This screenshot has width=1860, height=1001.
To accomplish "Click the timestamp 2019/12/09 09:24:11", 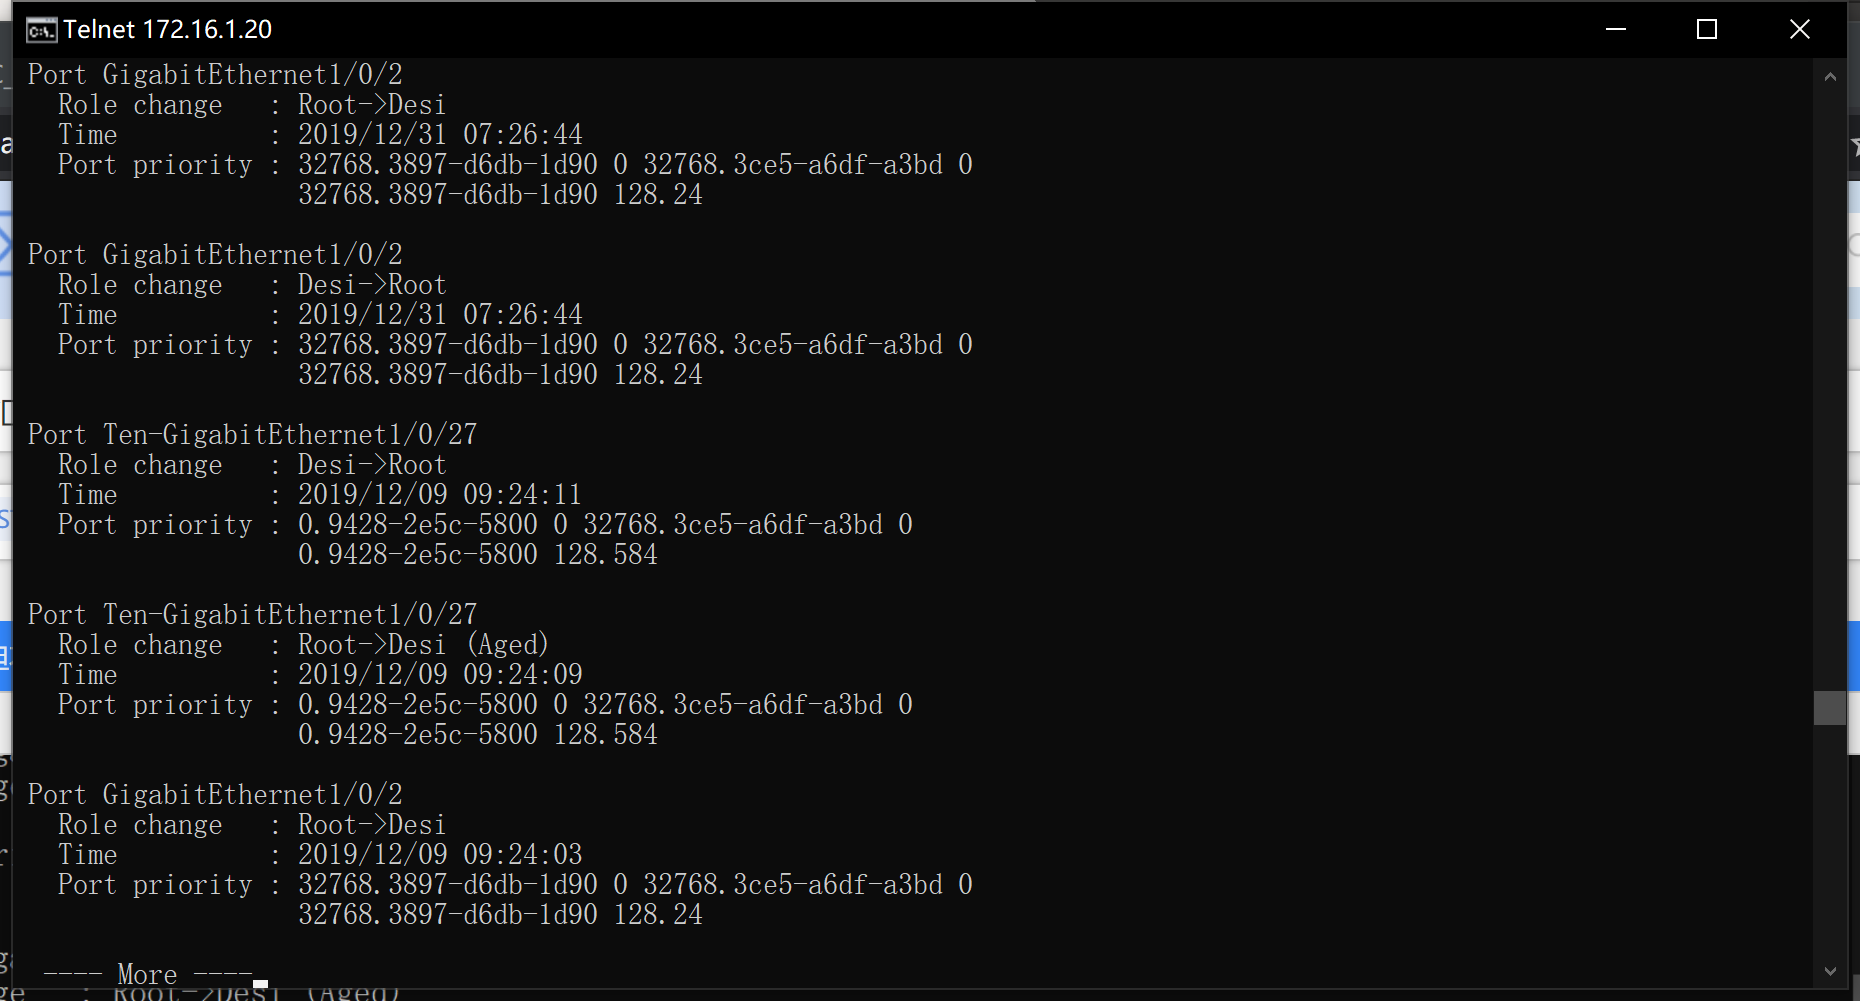I will click(440, 495).
